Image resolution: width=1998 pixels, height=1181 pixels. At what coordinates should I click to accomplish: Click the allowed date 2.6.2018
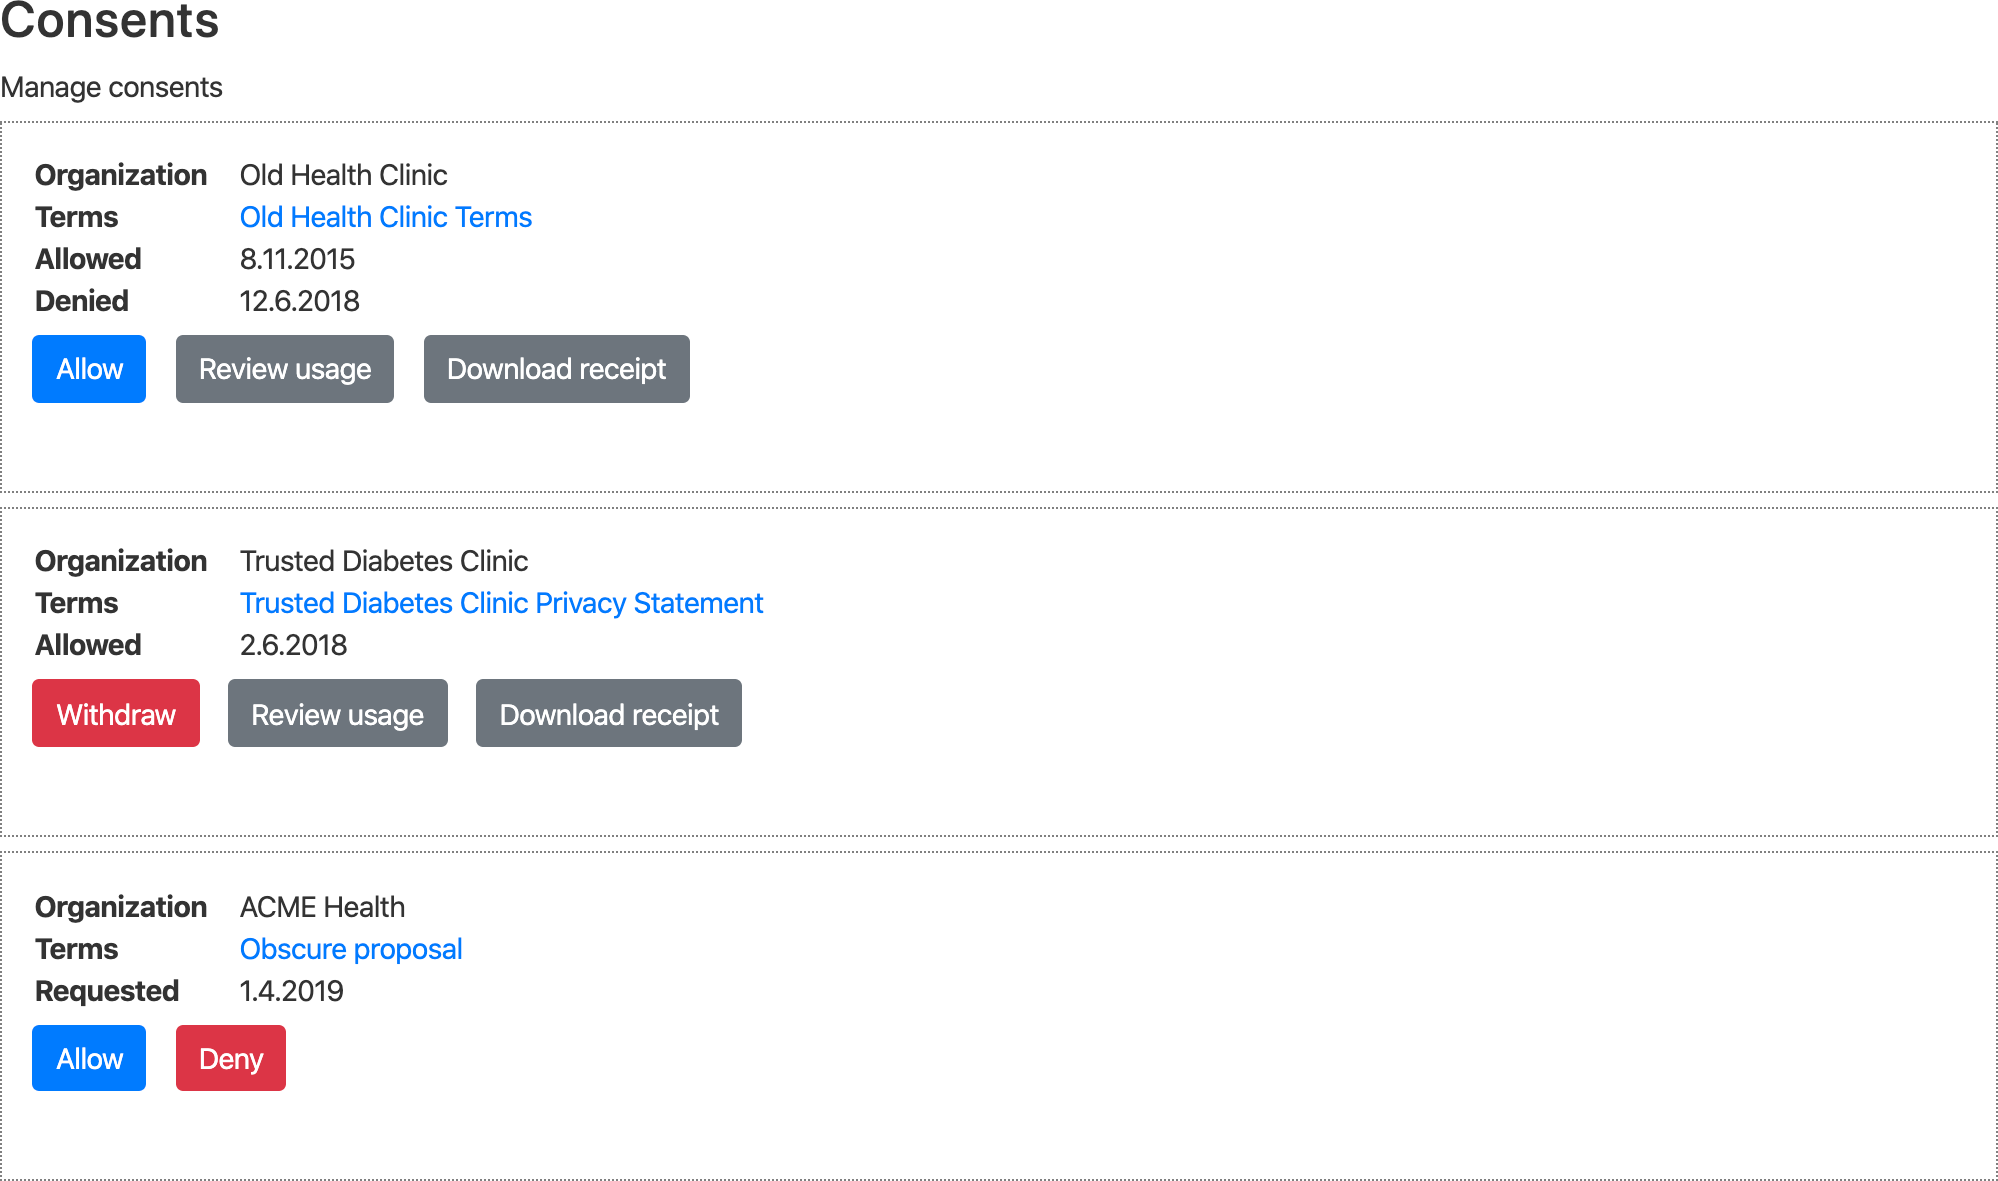coord(294,645)
